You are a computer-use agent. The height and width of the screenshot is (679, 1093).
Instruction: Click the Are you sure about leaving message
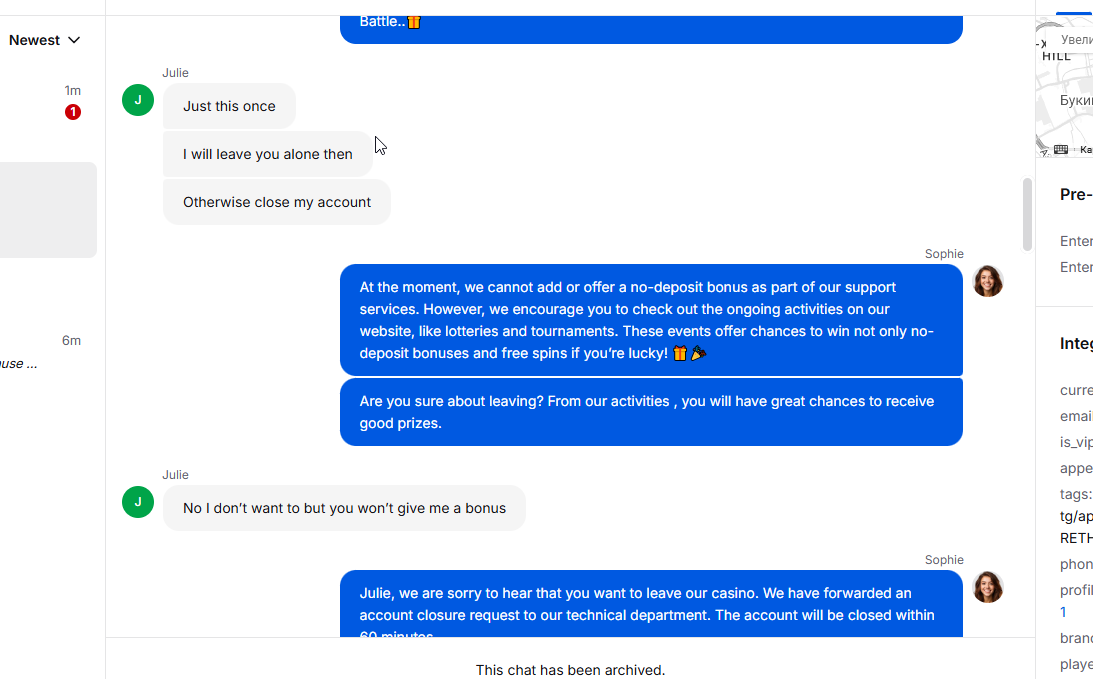tap(651, 412)
